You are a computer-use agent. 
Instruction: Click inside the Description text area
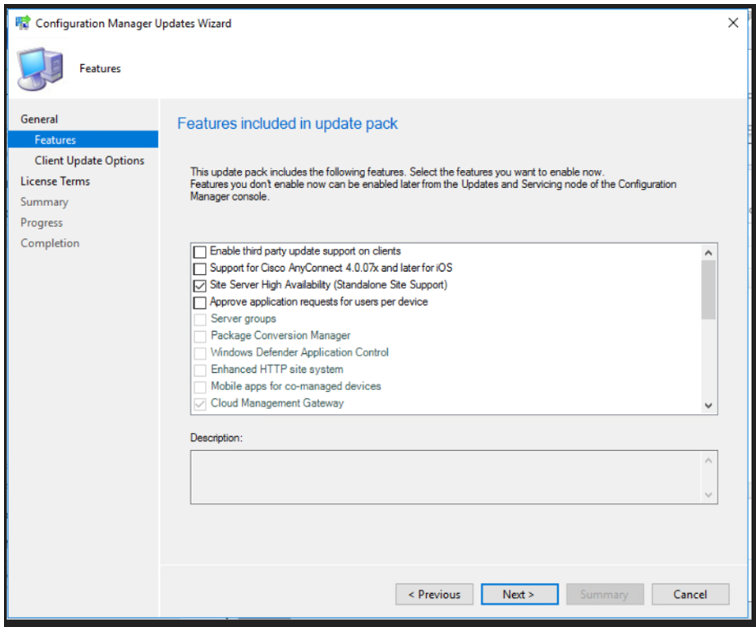446,477
